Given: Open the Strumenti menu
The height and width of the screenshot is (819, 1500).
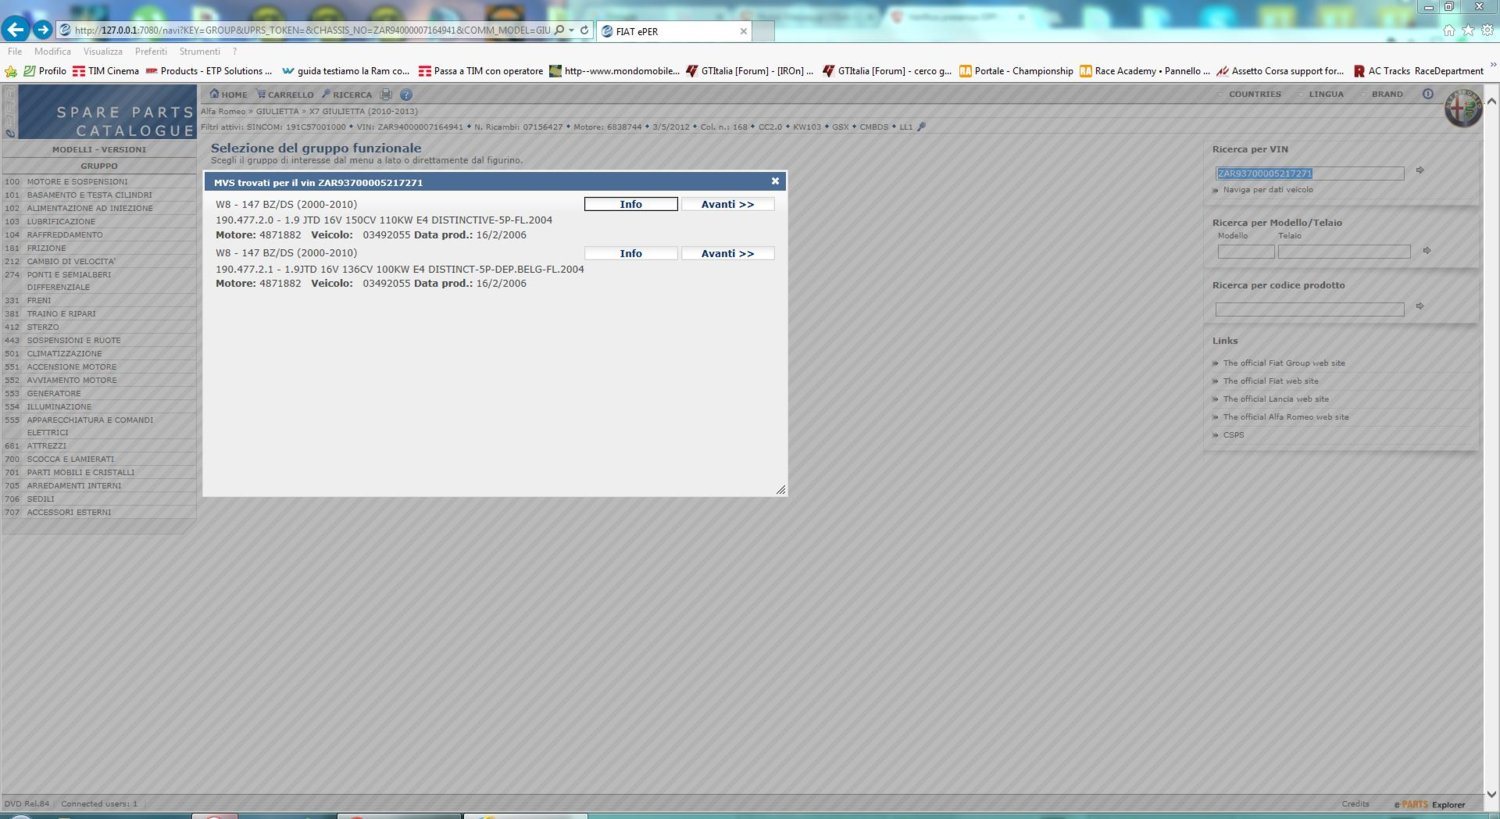Looking at the screenshot, I should point(200,52).
